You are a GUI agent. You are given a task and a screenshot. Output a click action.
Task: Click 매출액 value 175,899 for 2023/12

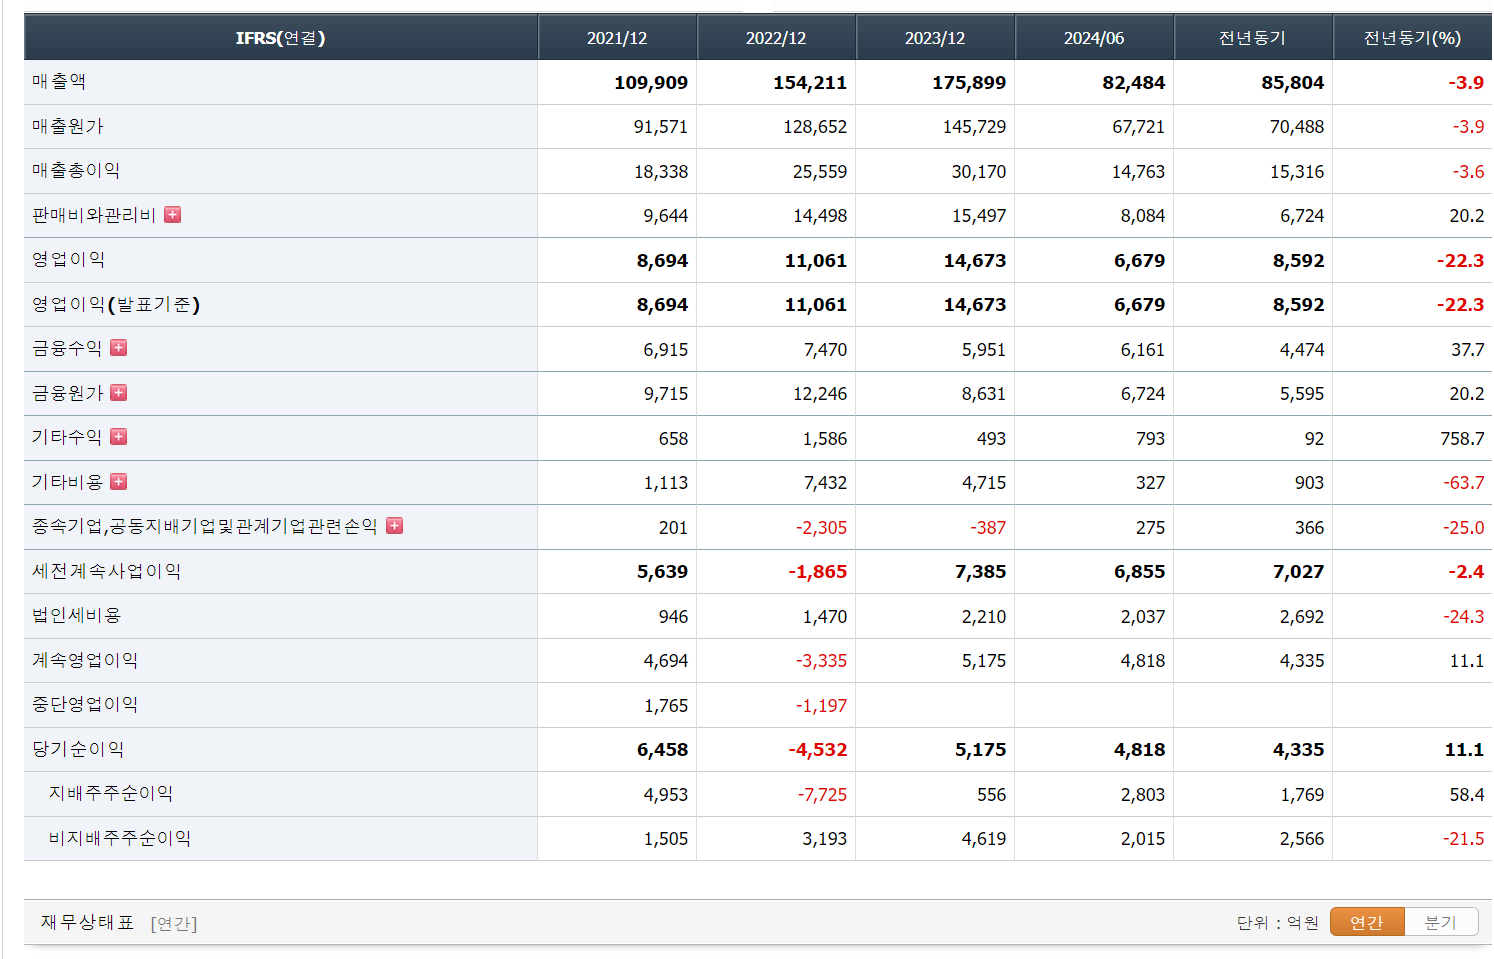(969, 83)
